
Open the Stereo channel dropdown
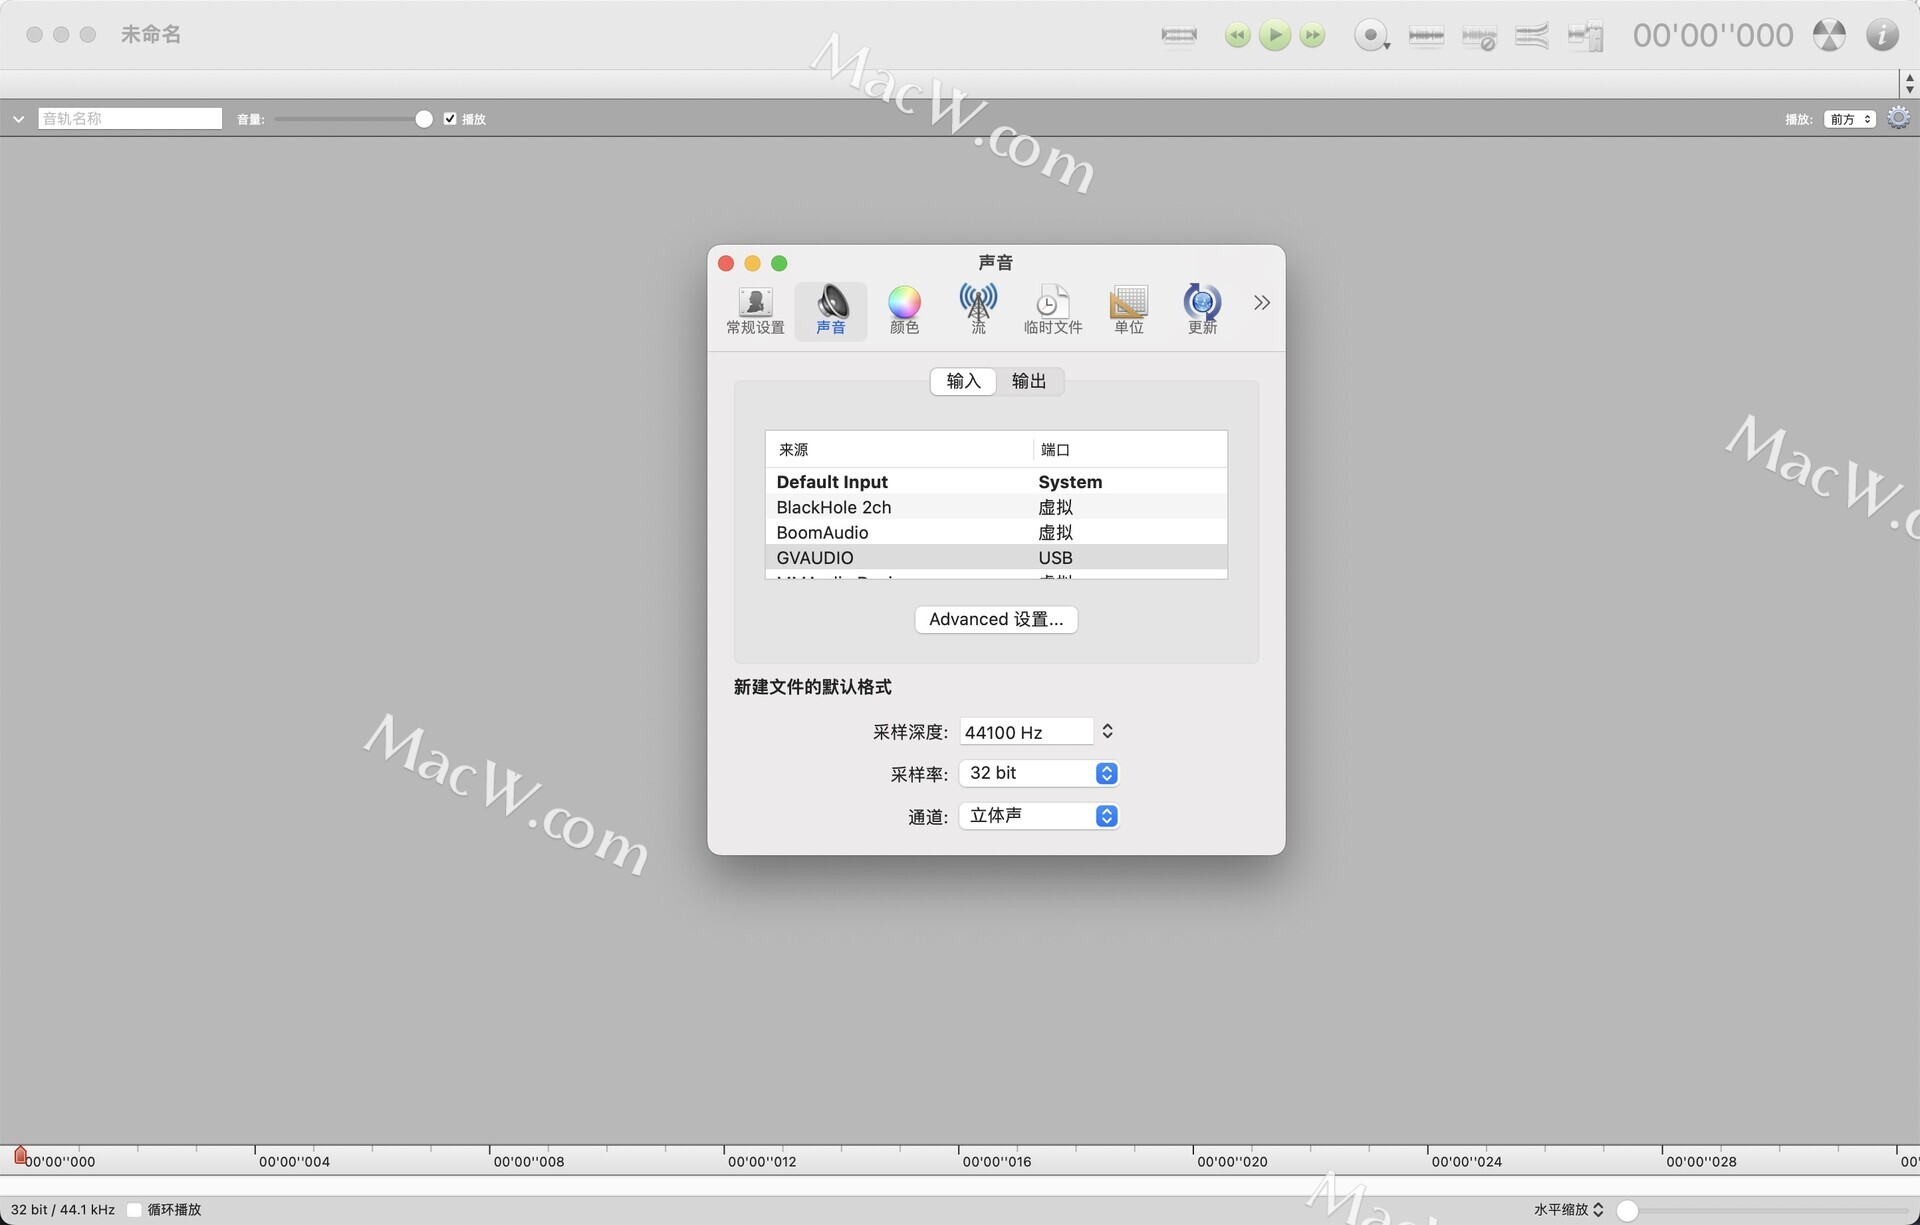pos(1038,816)
